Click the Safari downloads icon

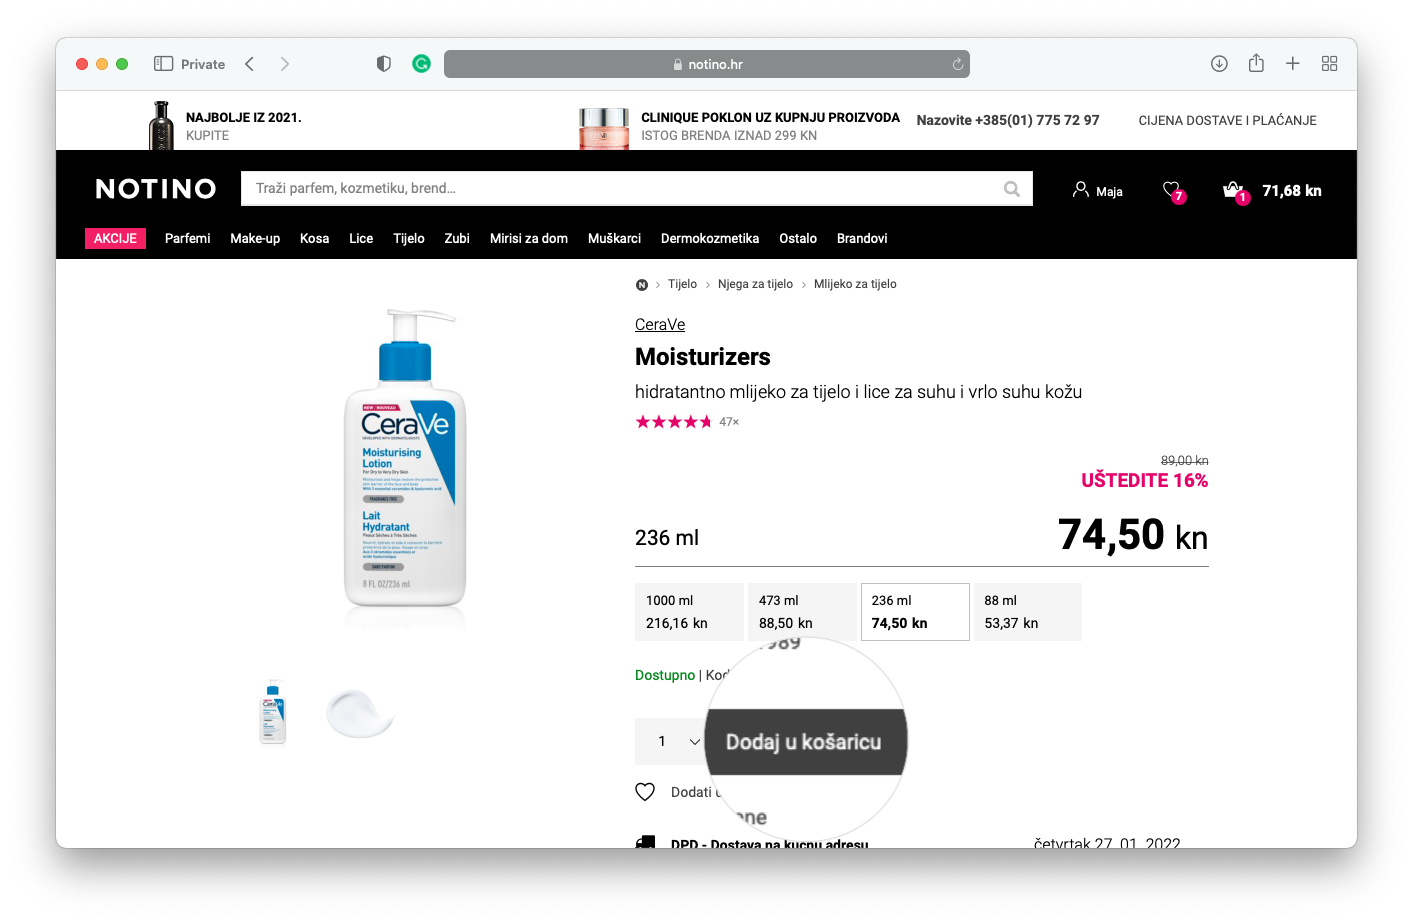1219,64
